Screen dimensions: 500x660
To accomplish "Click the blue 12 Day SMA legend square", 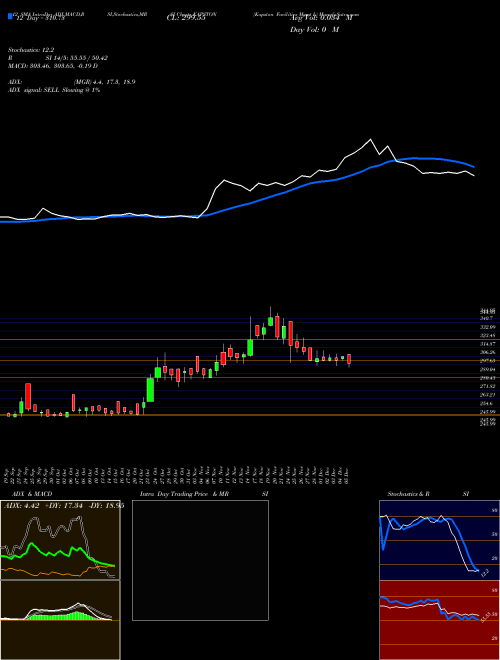I will click(x=10, y=16).
